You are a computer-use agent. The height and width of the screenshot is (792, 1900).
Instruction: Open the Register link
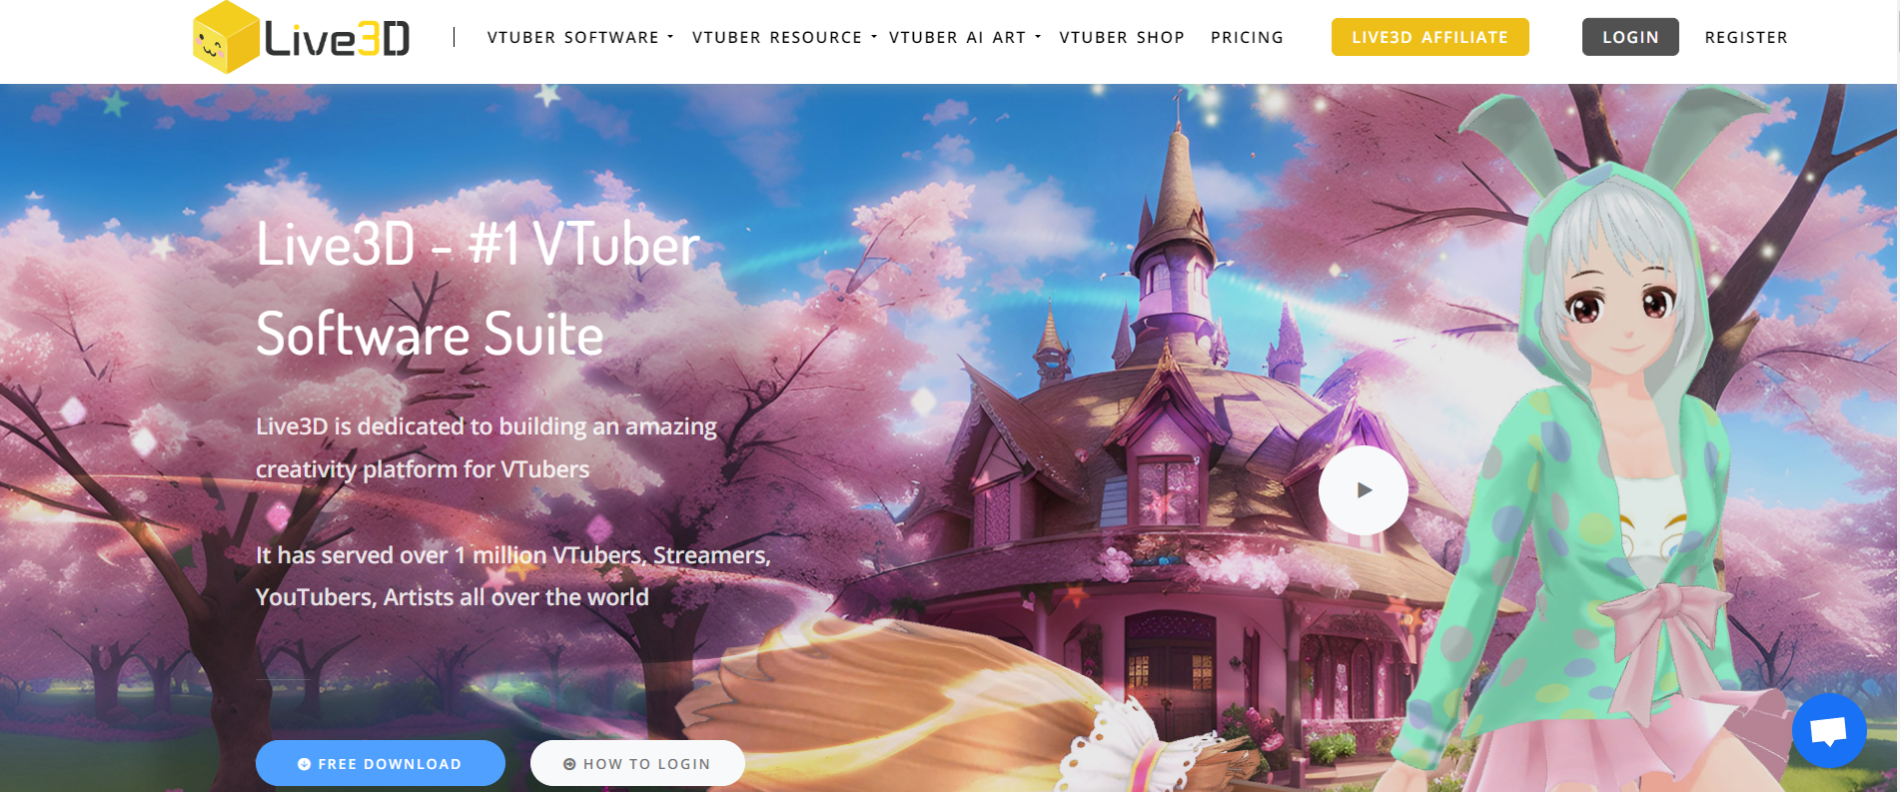coord(1746,37)
